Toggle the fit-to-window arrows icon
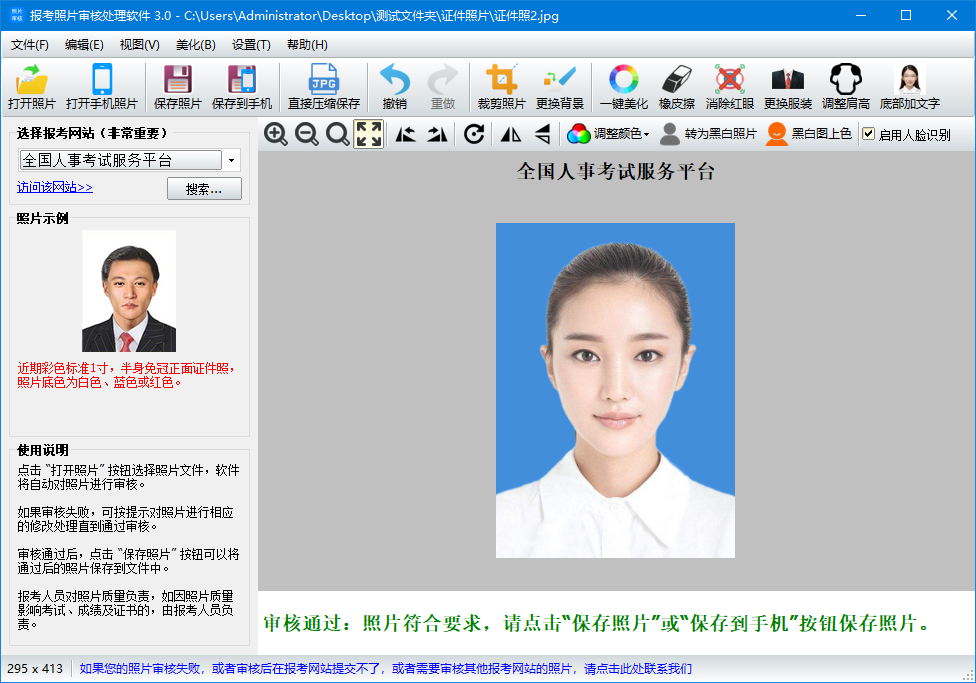 pos(368,134)
